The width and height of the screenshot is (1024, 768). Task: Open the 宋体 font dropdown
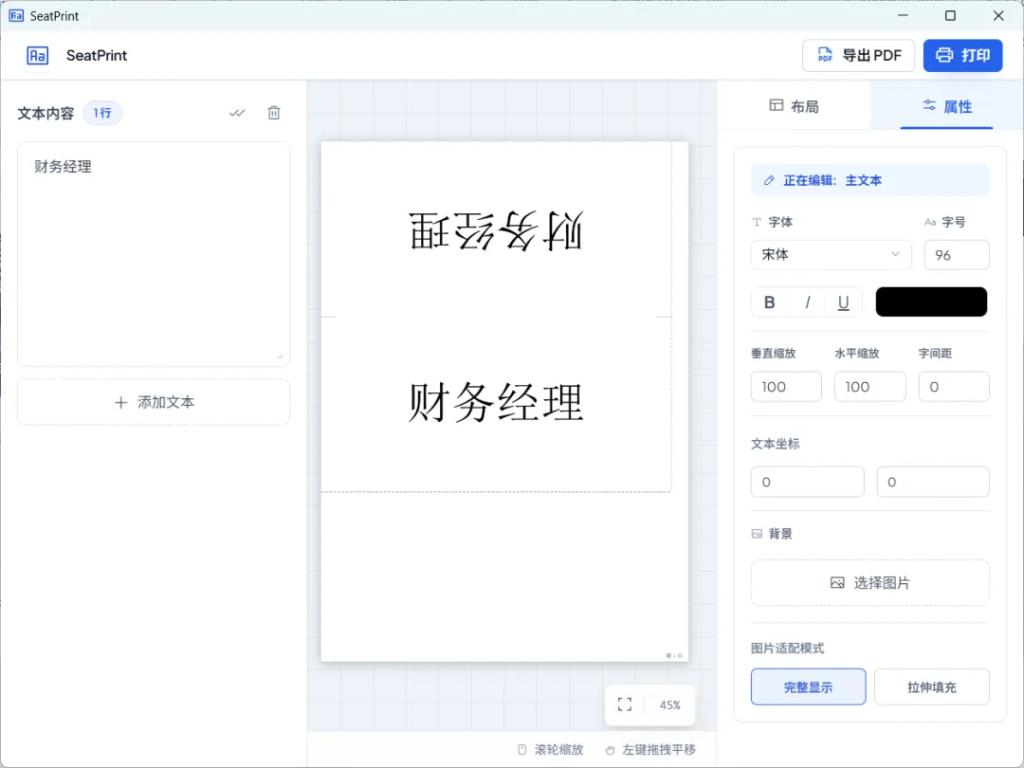tap(831, 255)
